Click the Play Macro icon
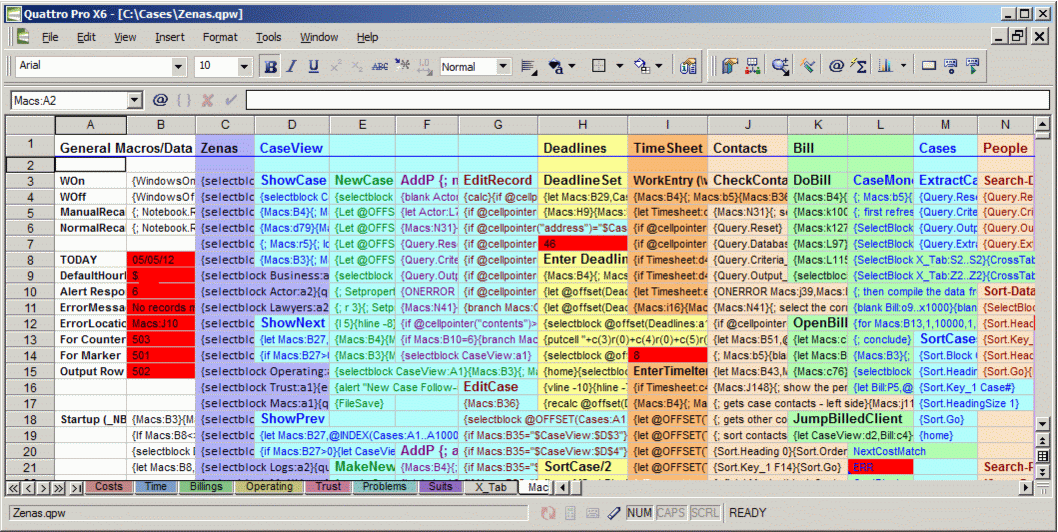 tap(971, 67)
